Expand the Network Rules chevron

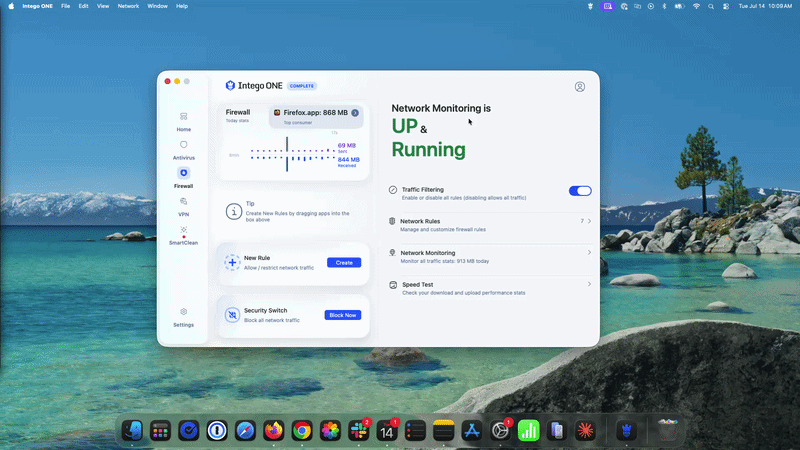click(x=589, y=221)
